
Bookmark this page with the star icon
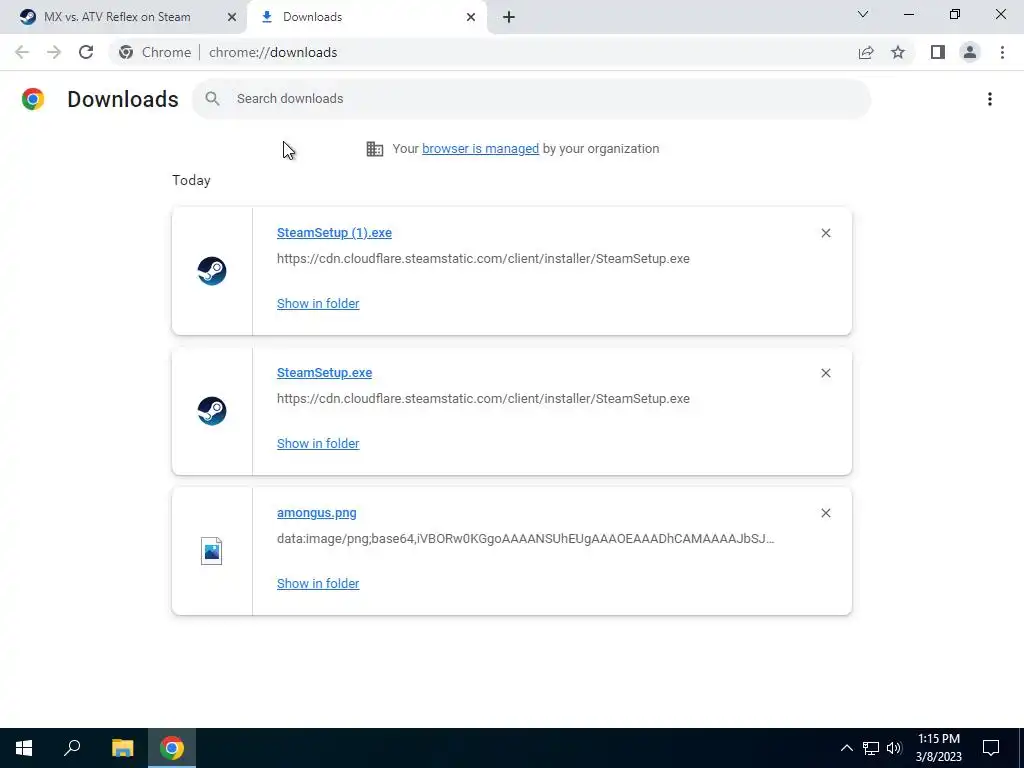(x=898, y=52)
